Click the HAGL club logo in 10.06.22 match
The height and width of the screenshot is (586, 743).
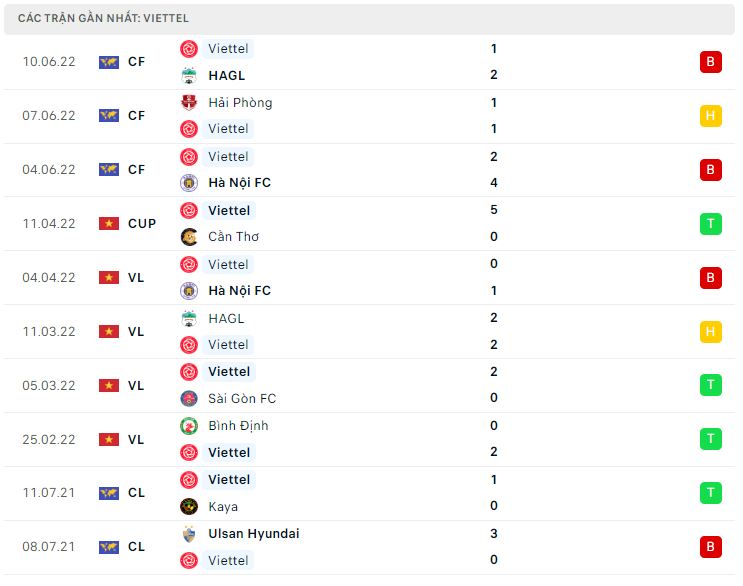[x=189, y=75]
